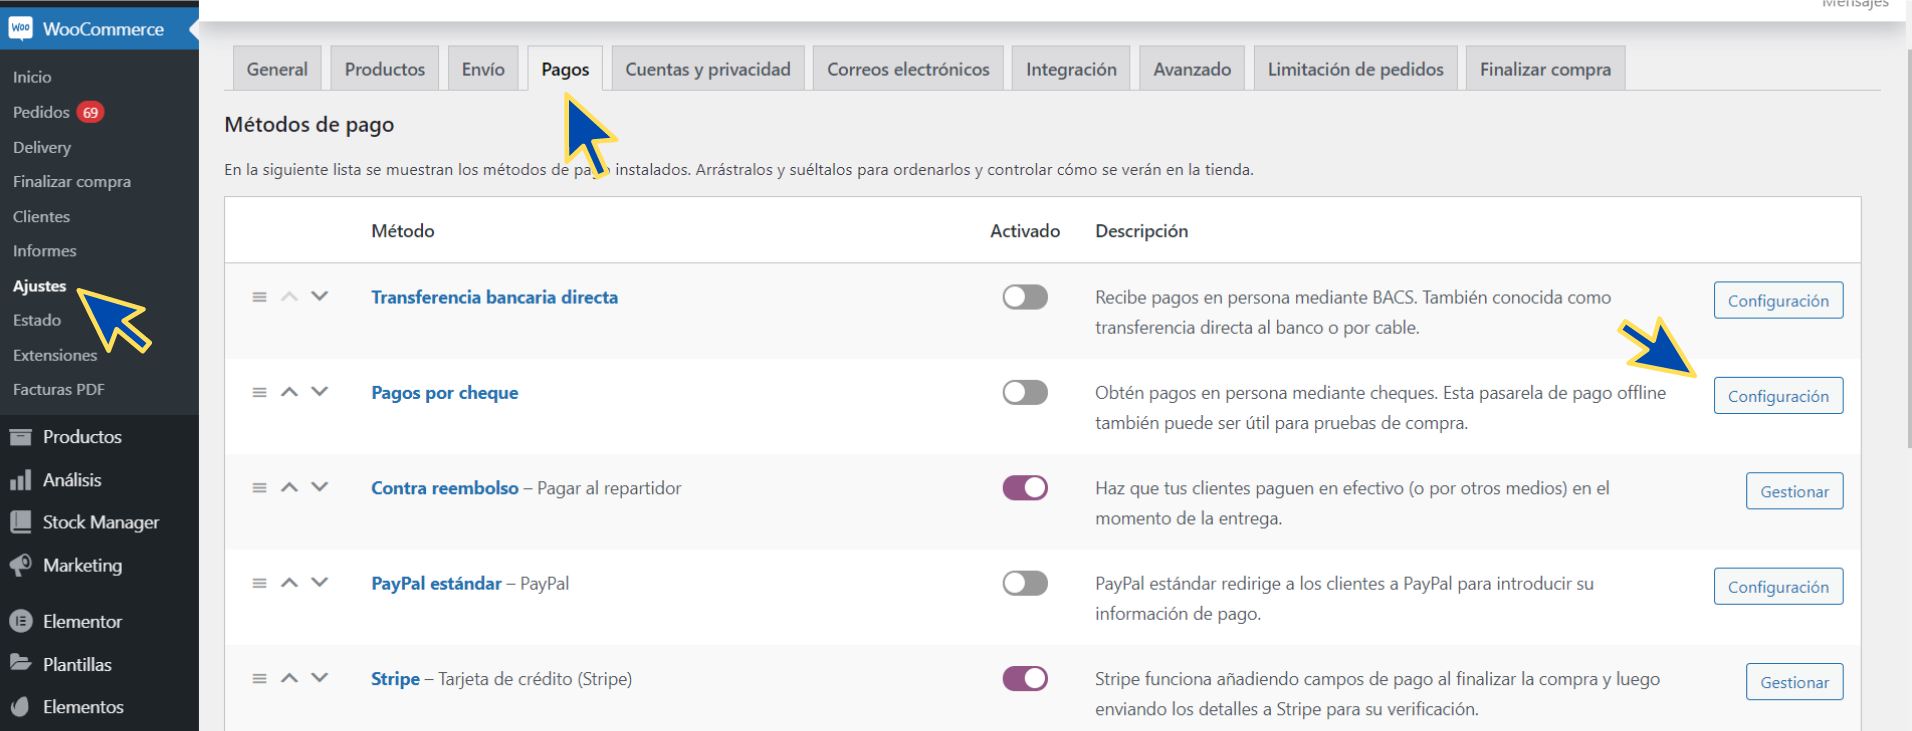The height and width of the screenshot is (731, 1912).
Task: Click Configuración for Transferencia bancaria directa
Action: (x=1778, y=300)
